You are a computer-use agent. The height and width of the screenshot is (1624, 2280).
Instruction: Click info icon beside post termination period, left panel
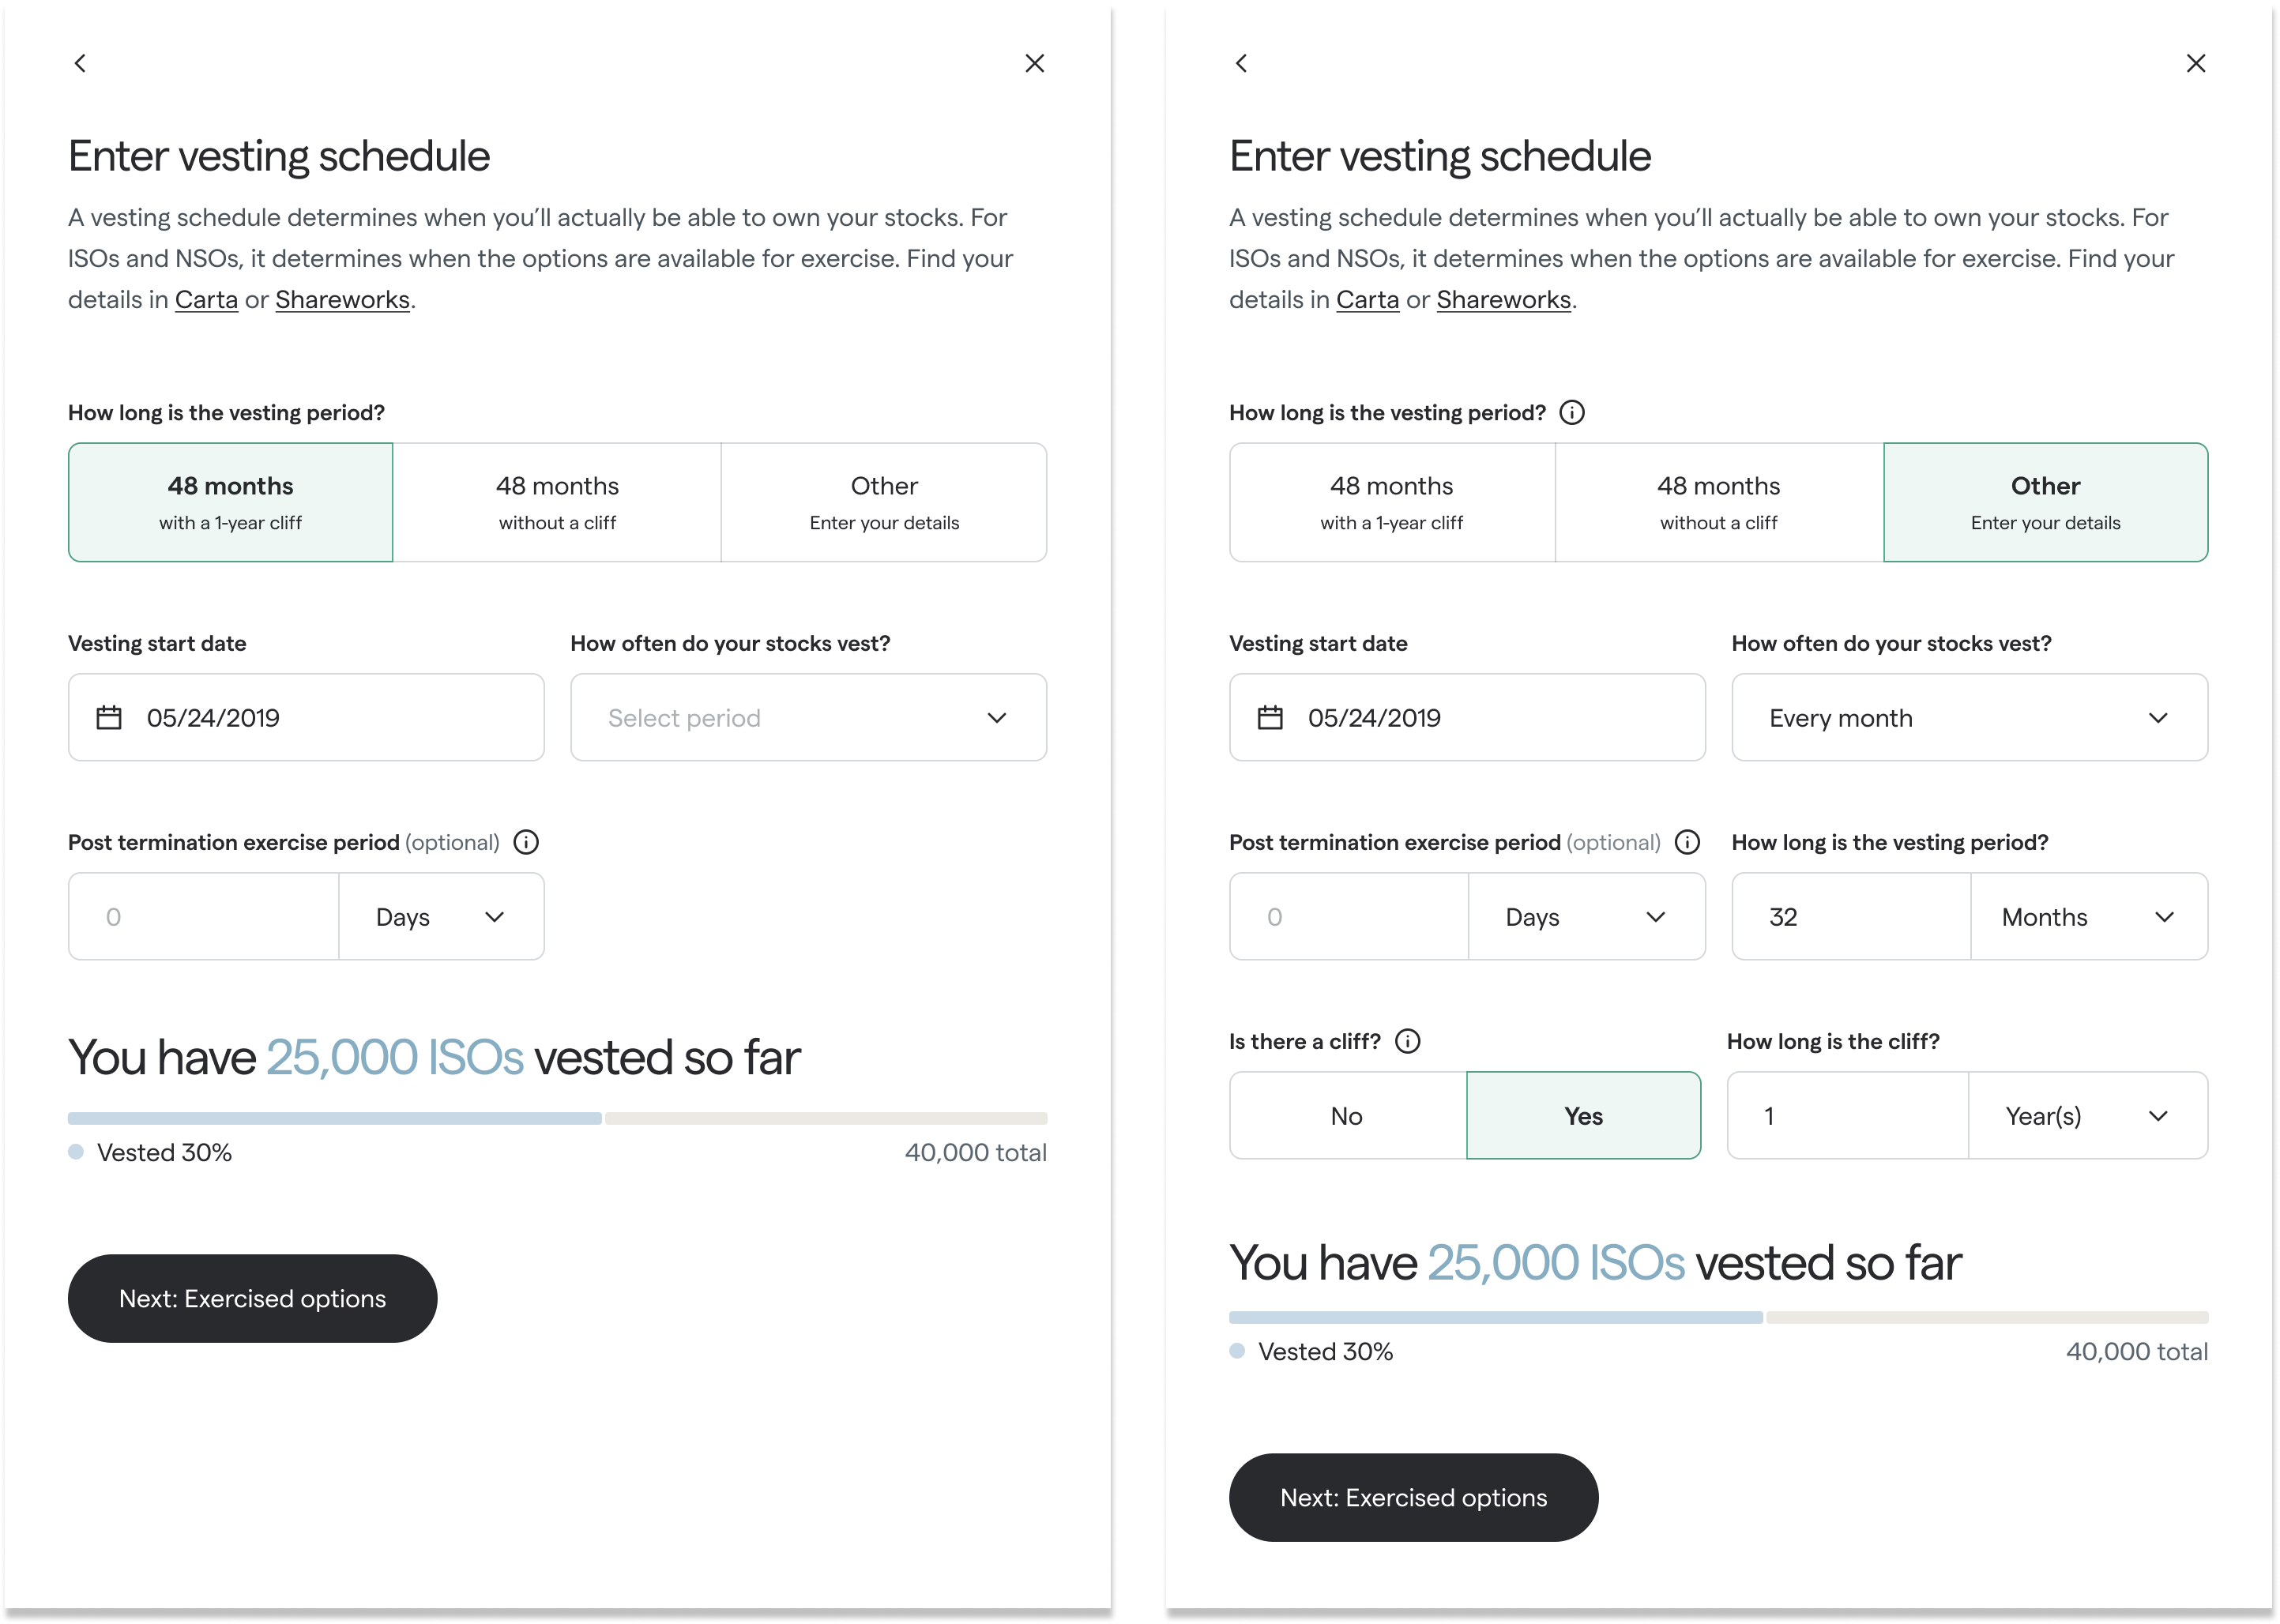coord(526,842)
